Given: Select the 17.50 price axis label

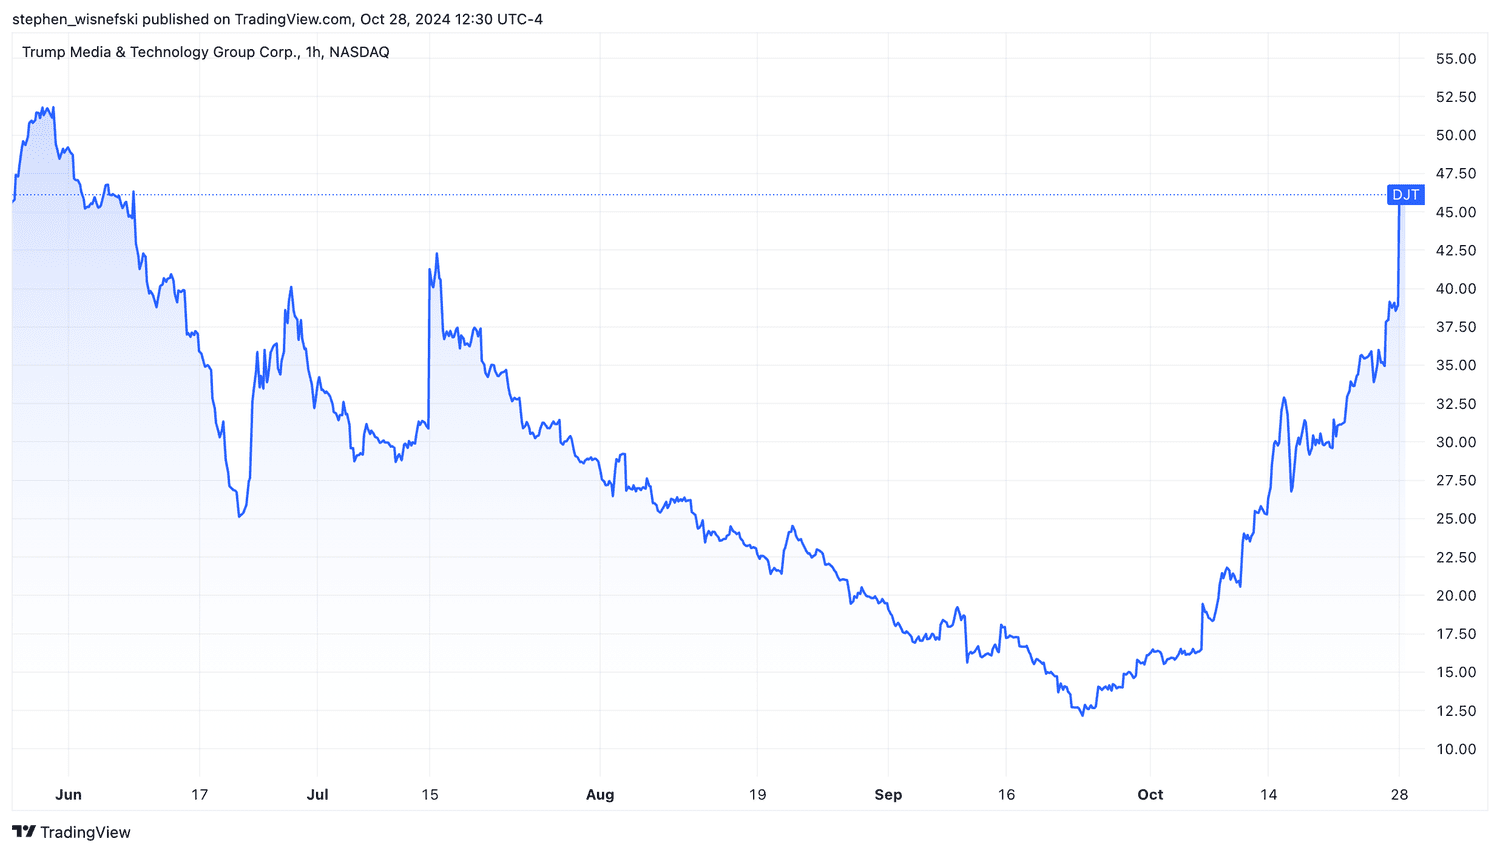Looking at the screenshot, I should [x=1456, y=634].
